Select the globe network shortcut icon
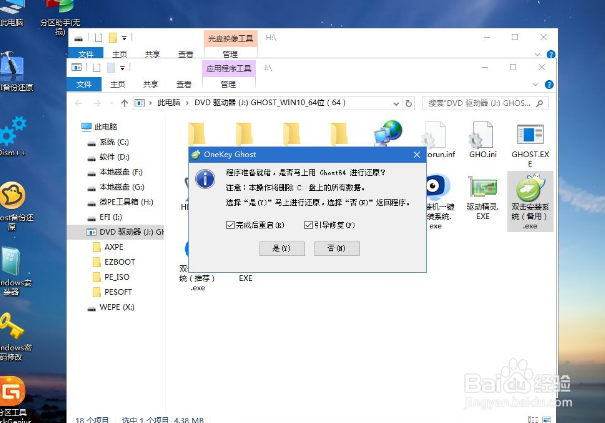Viewport: 605px width, 423px height. 388,133
